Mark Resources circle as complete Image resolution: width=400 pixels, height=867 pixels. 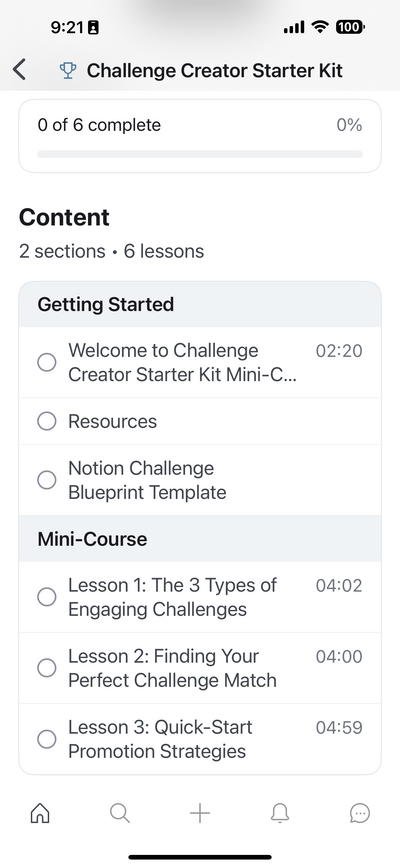pyautogui.click(x=46, y=421)
